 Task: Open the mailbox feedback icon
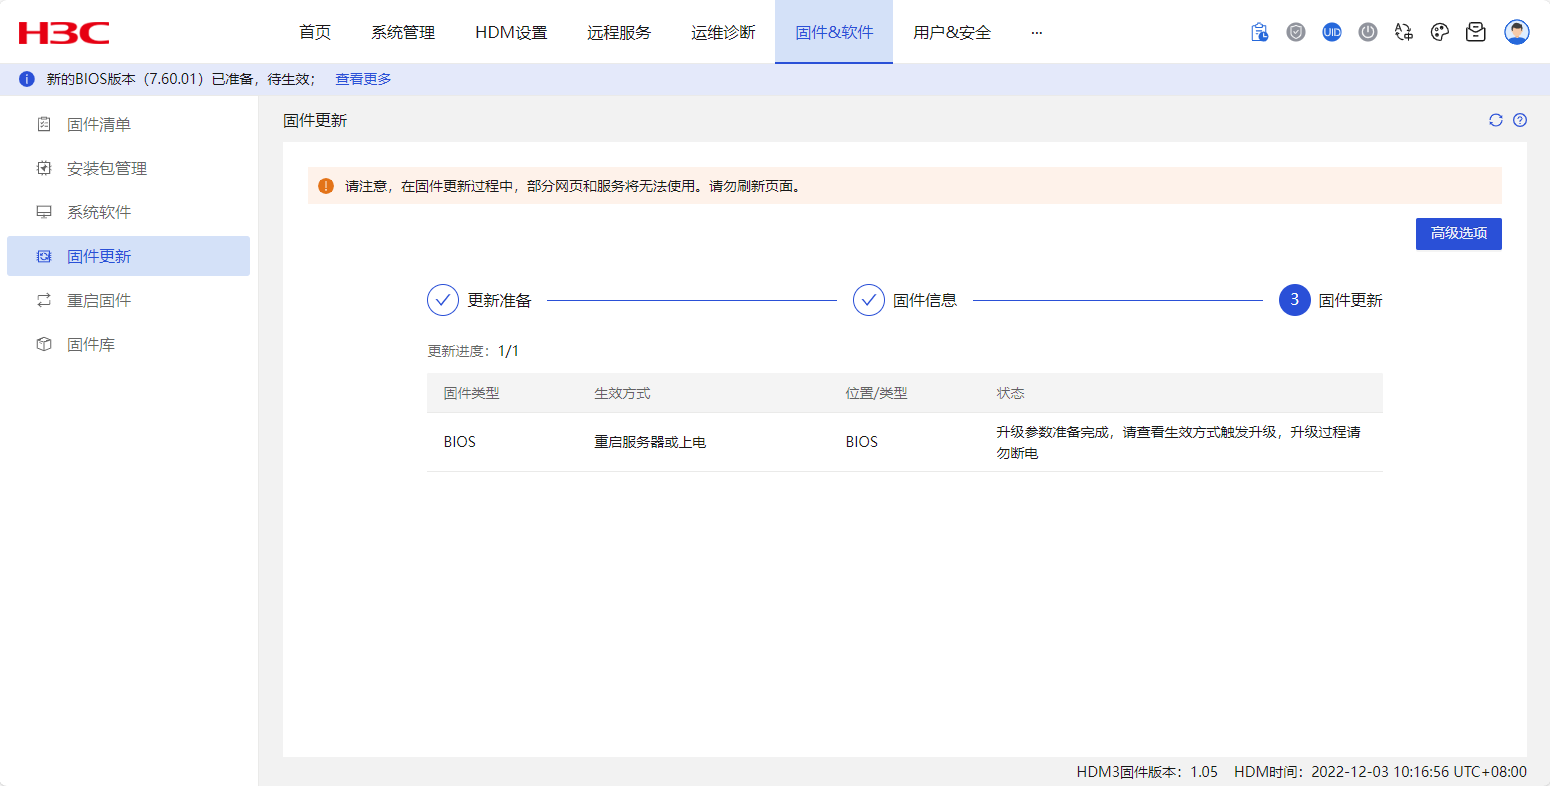(1476, 32)
